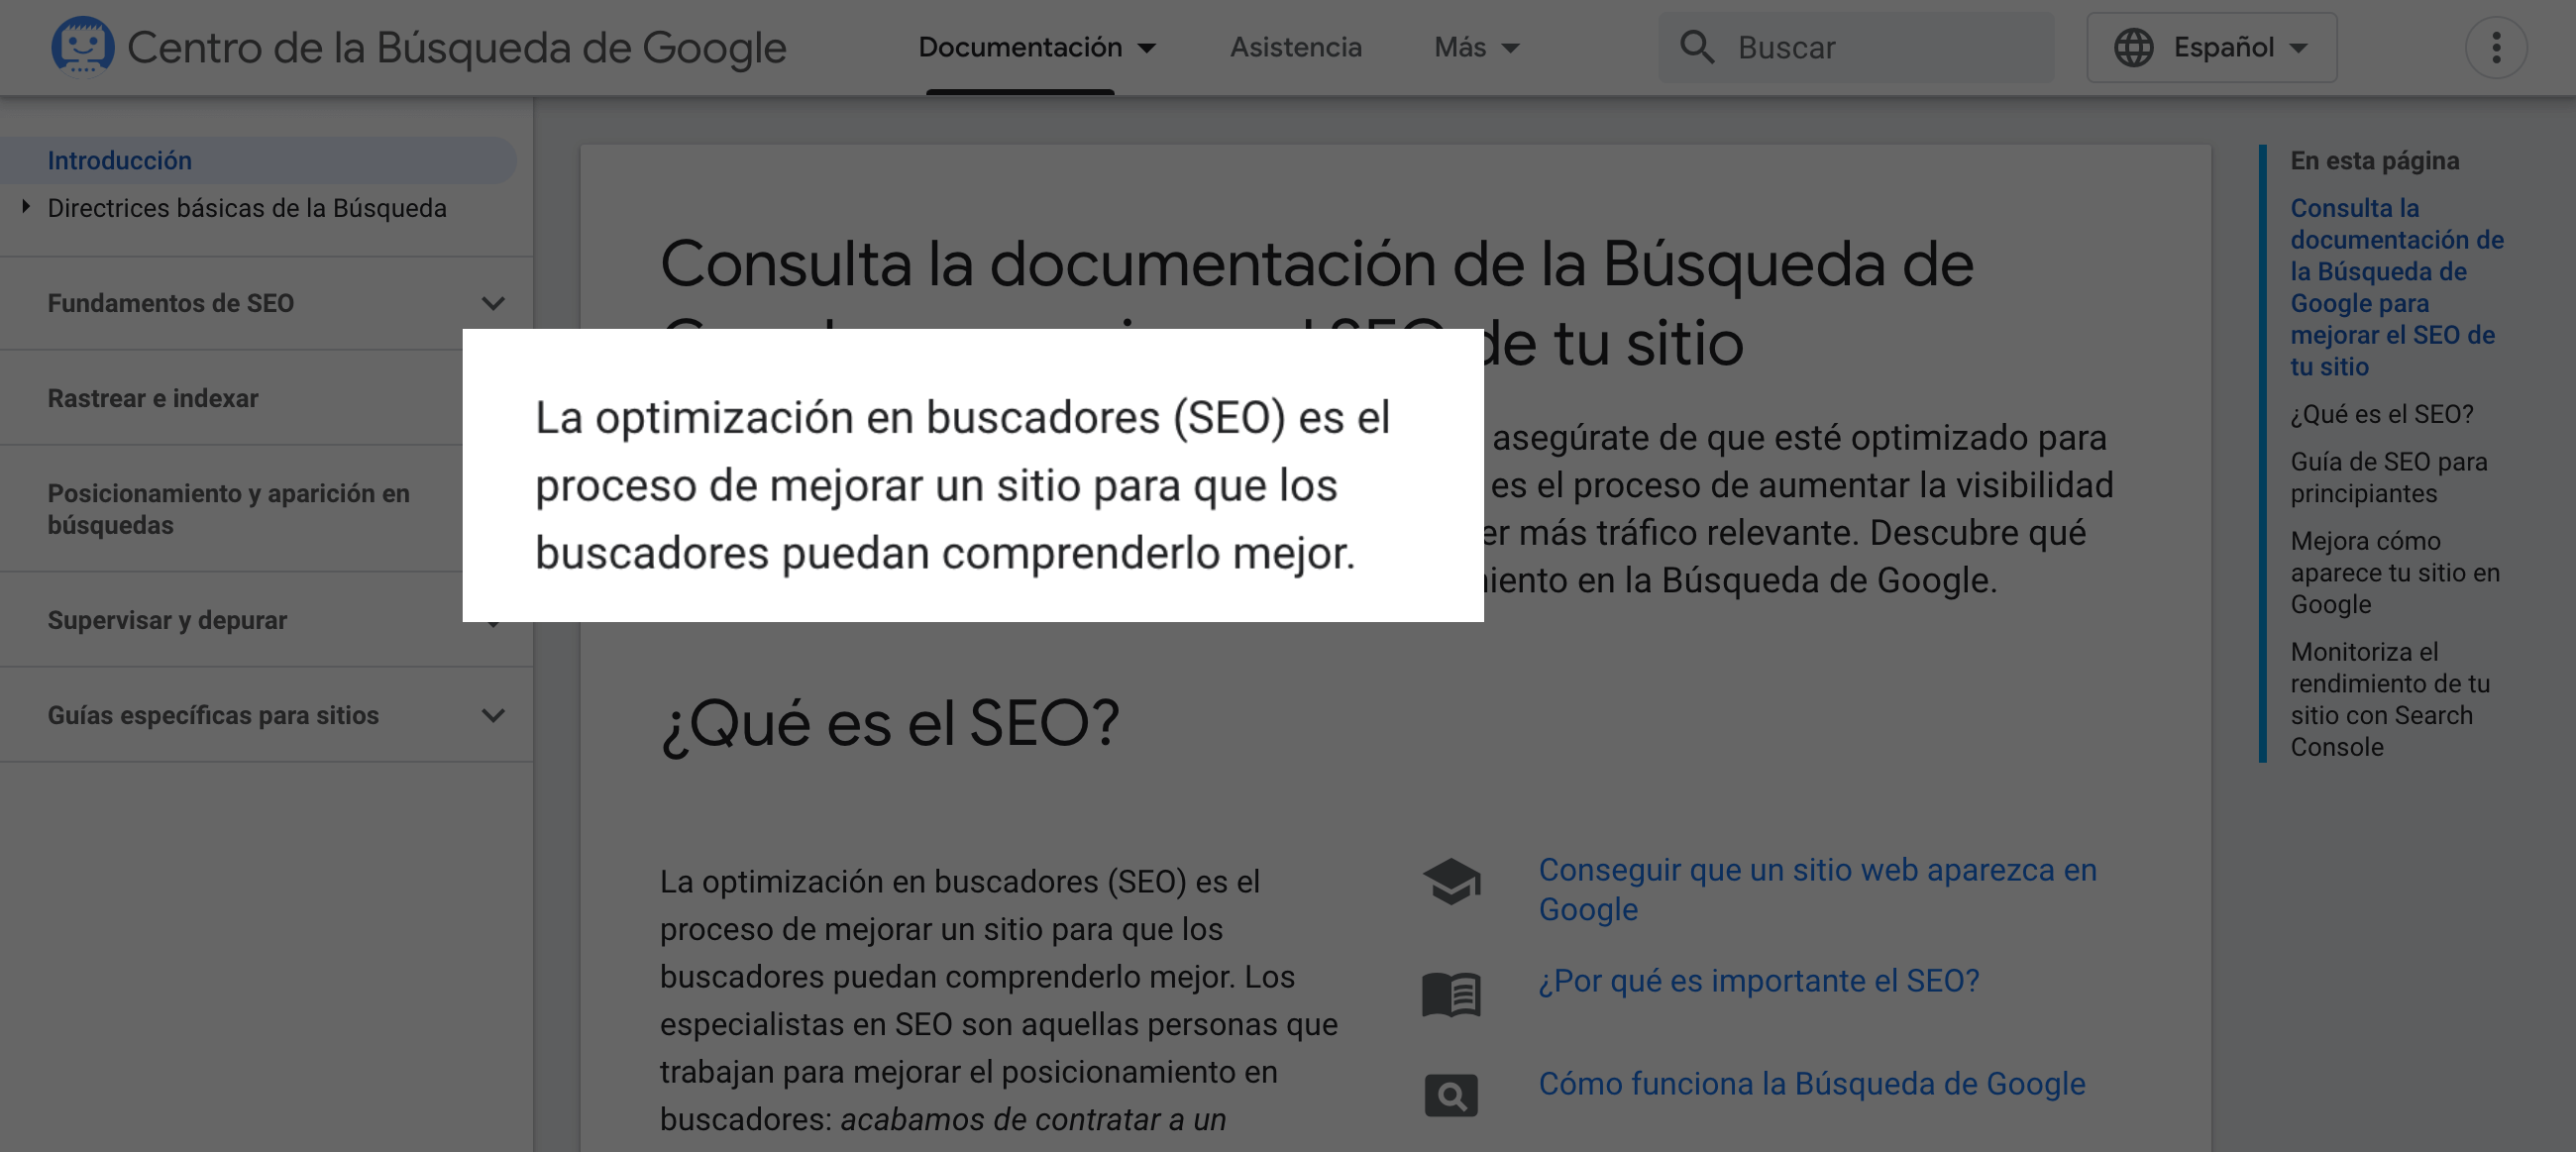Viewport: 2576px width, 1152px height.
Task: Click the search page icon near Cómo funciona
Action: pyautogui.click(x=1451, y=1096)
